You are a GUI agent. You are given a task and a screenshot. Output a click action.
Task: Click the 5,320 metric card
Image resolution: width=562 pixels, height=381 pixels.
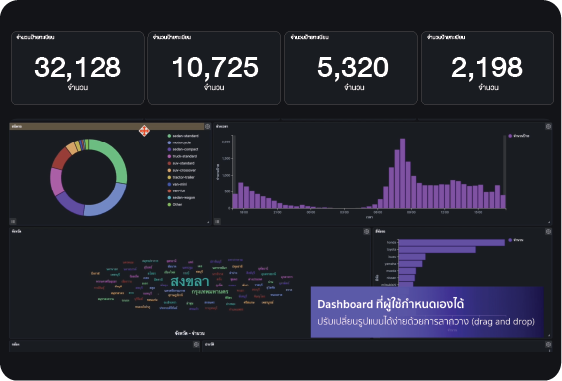click(351, 68)
